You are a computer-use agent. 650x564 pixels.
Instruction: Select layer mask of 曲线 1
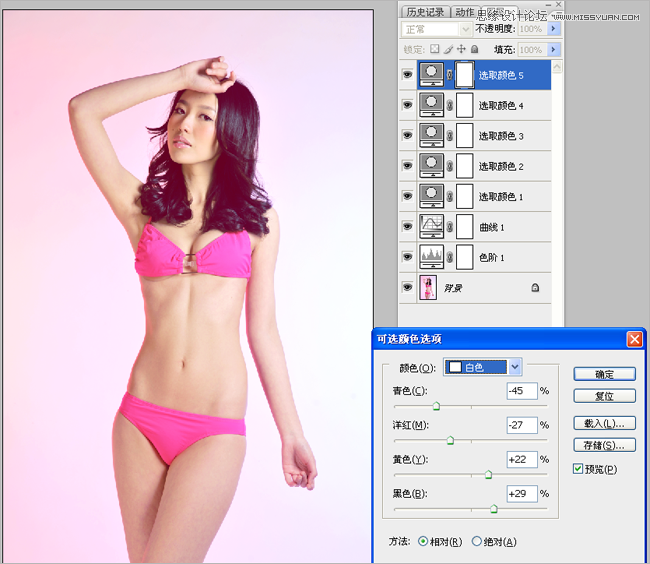[x=464, y=226]
